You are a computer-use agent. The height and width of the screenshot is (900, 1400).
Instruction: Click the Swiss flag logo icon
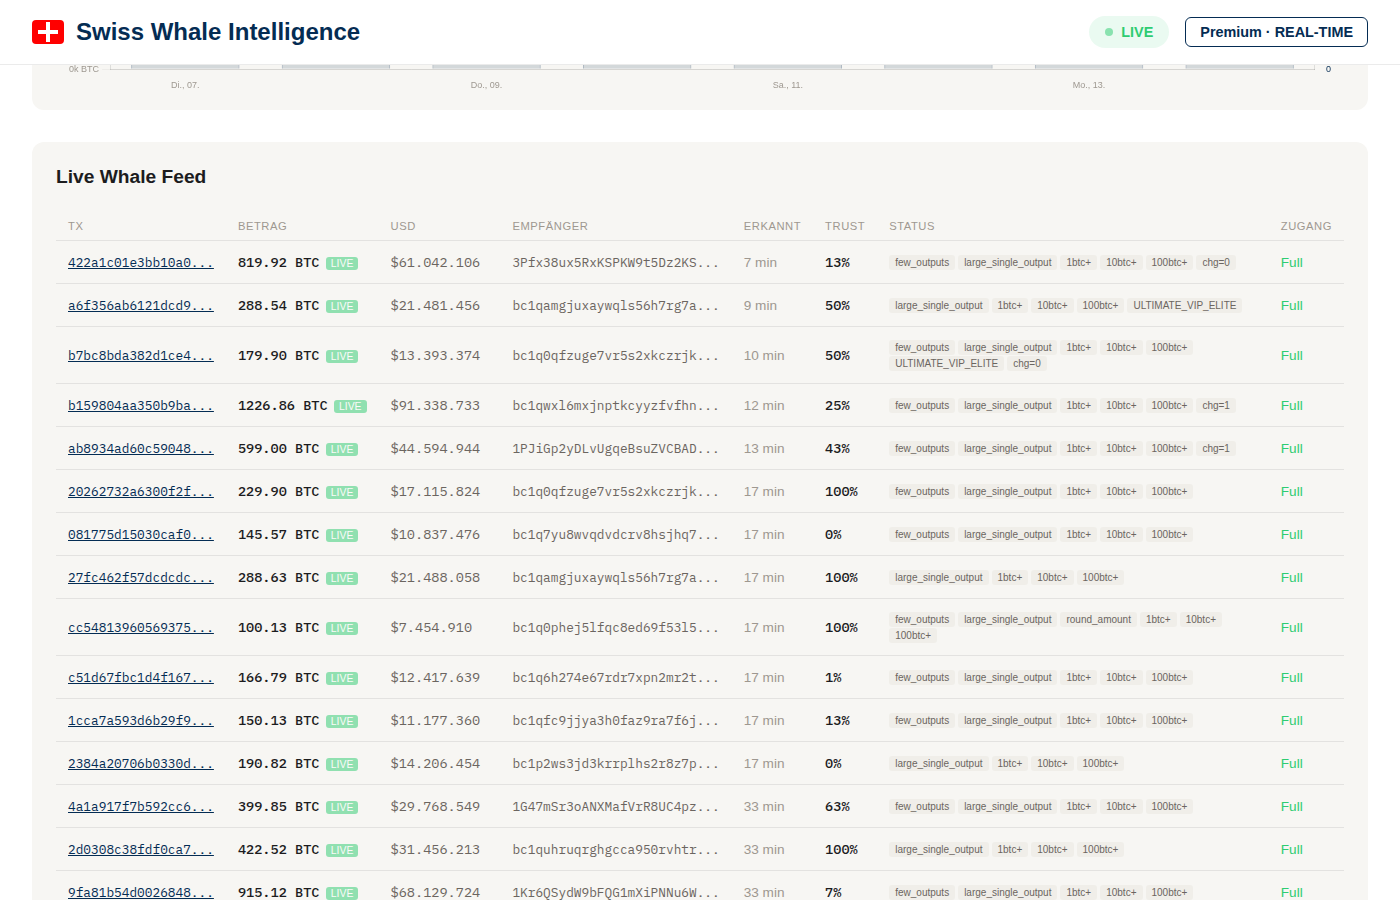[x=48, y=32]
